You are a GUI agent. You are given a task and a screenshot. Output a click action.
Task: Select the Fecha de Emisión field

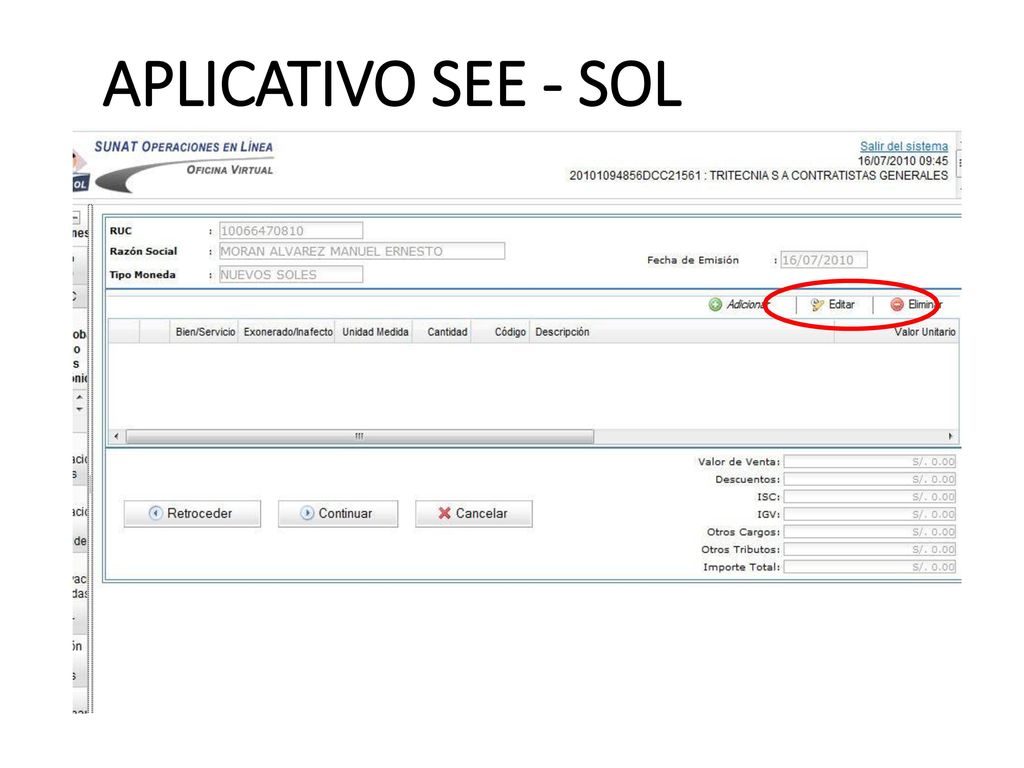coord(824,260)
